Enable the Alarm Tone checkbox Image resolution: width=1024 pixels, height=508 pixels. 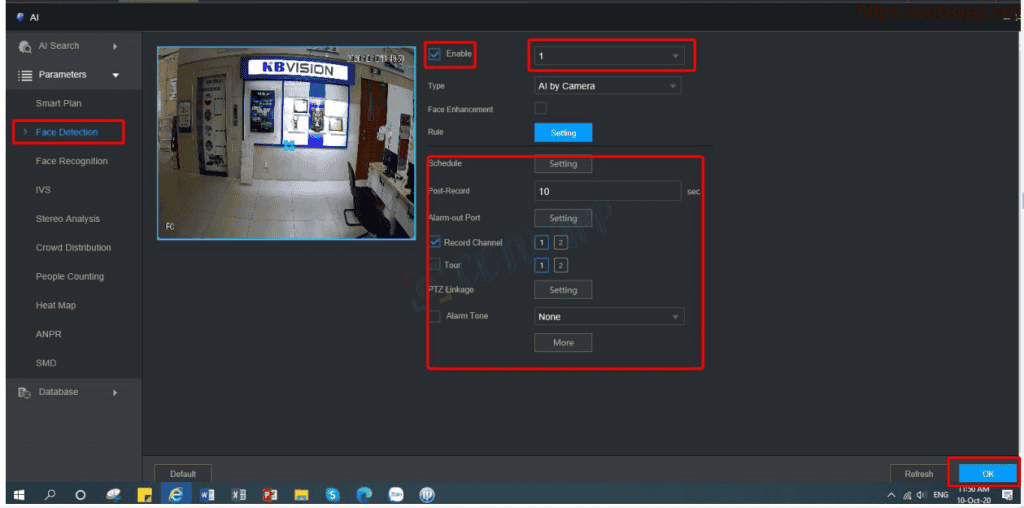434,316
